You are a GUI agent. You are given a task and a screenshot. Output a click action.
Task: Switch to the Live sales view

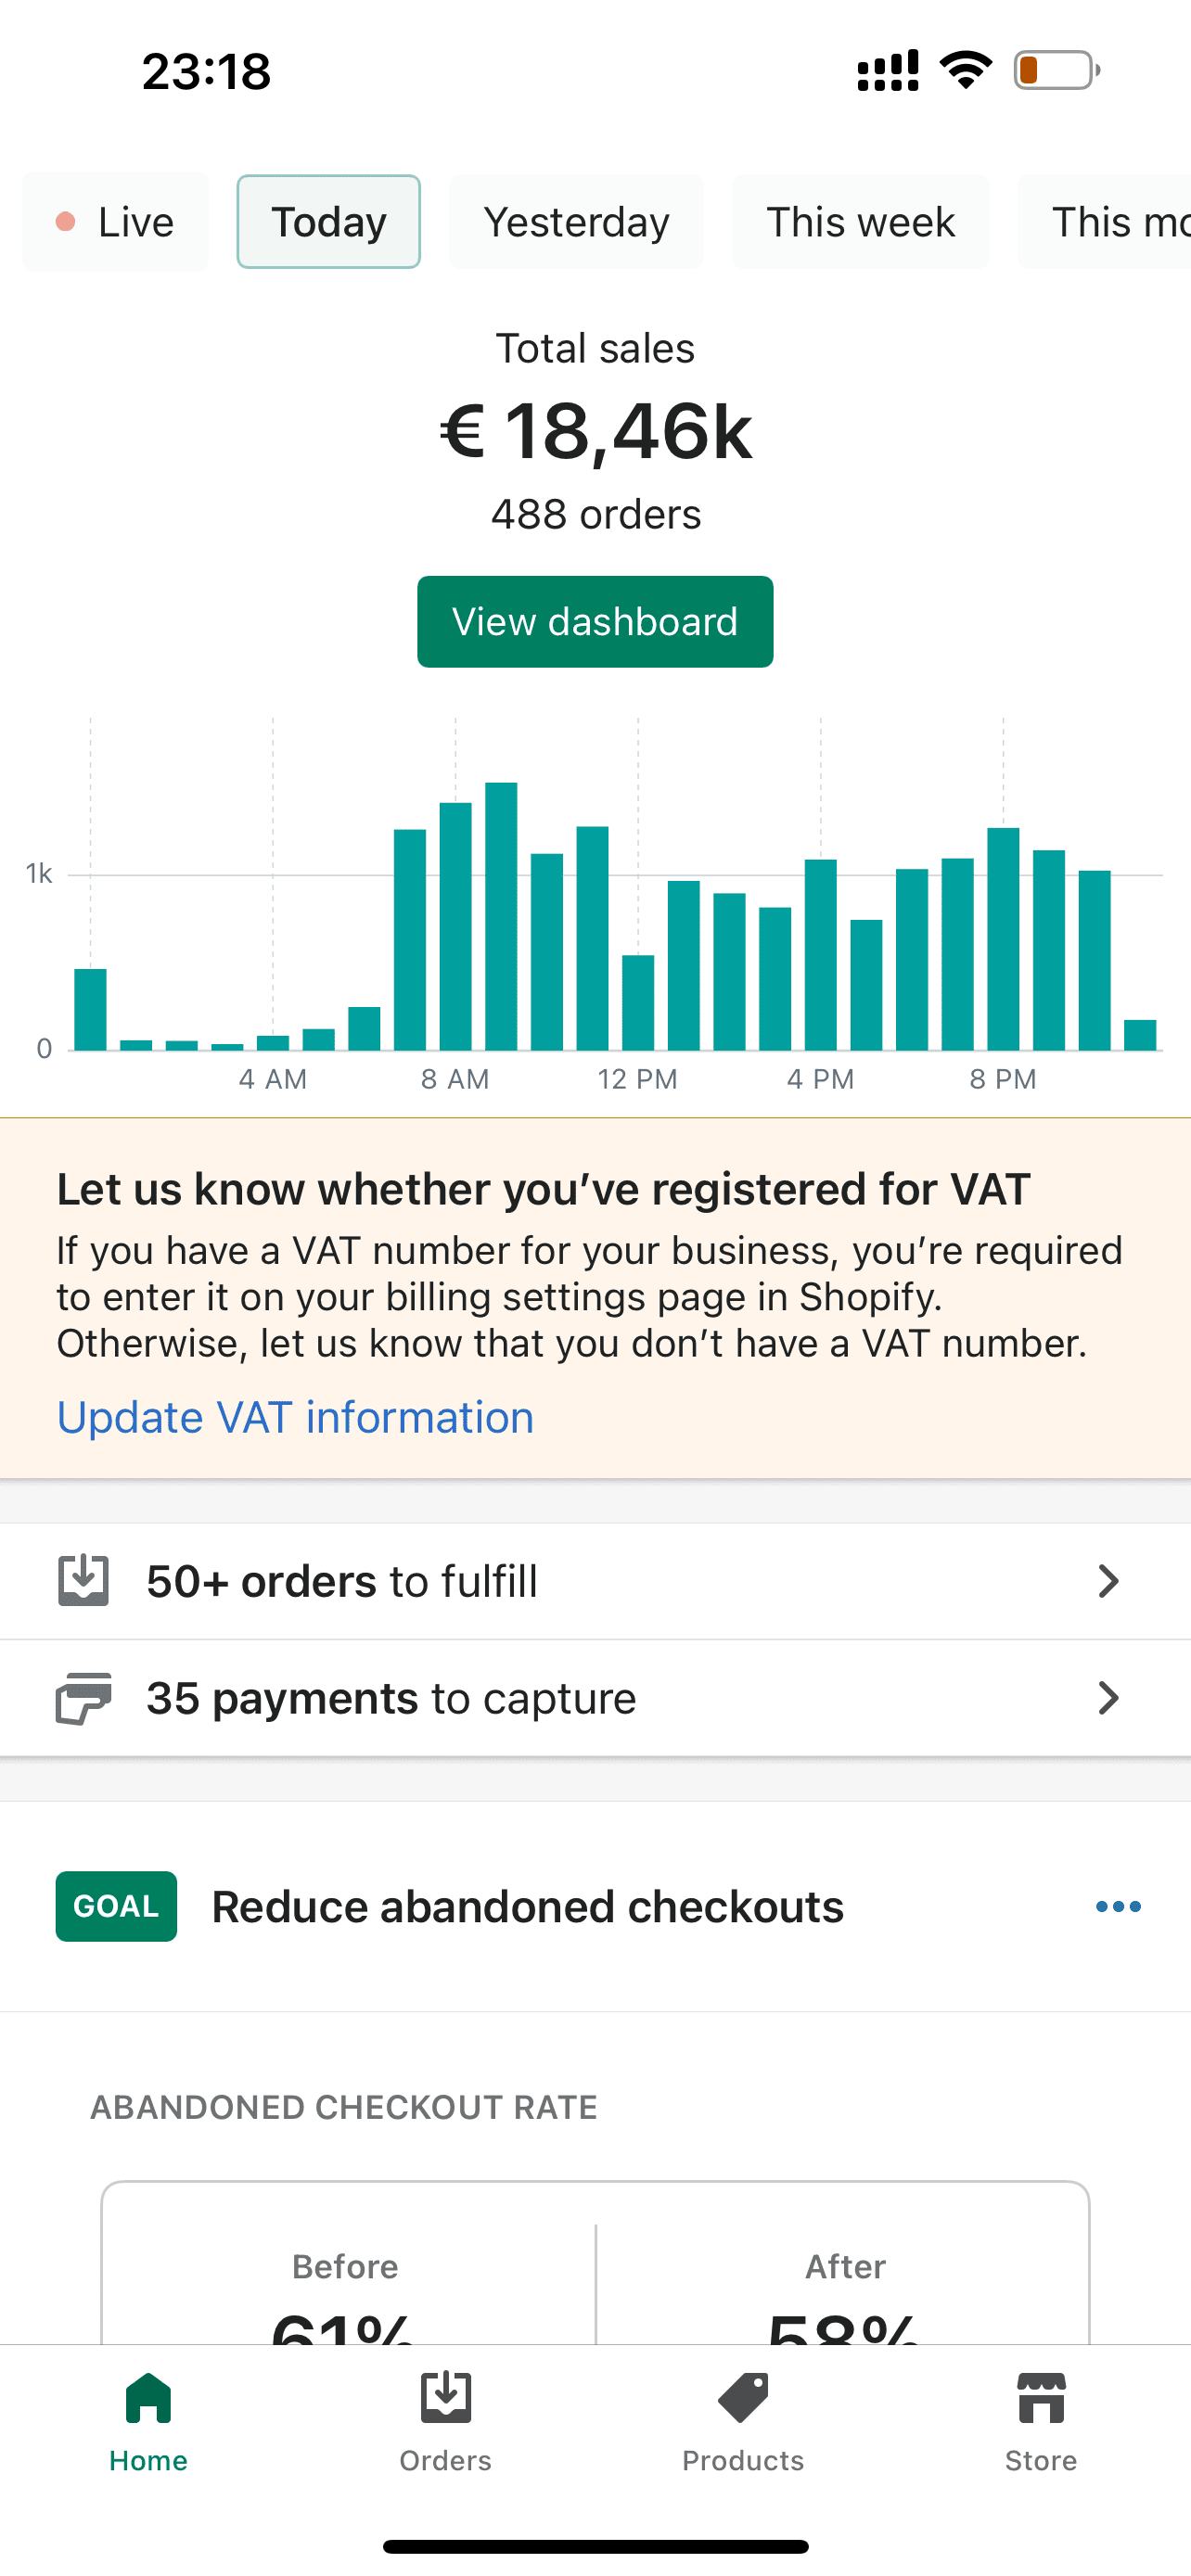pyautogui.click(x=116, y=222)
